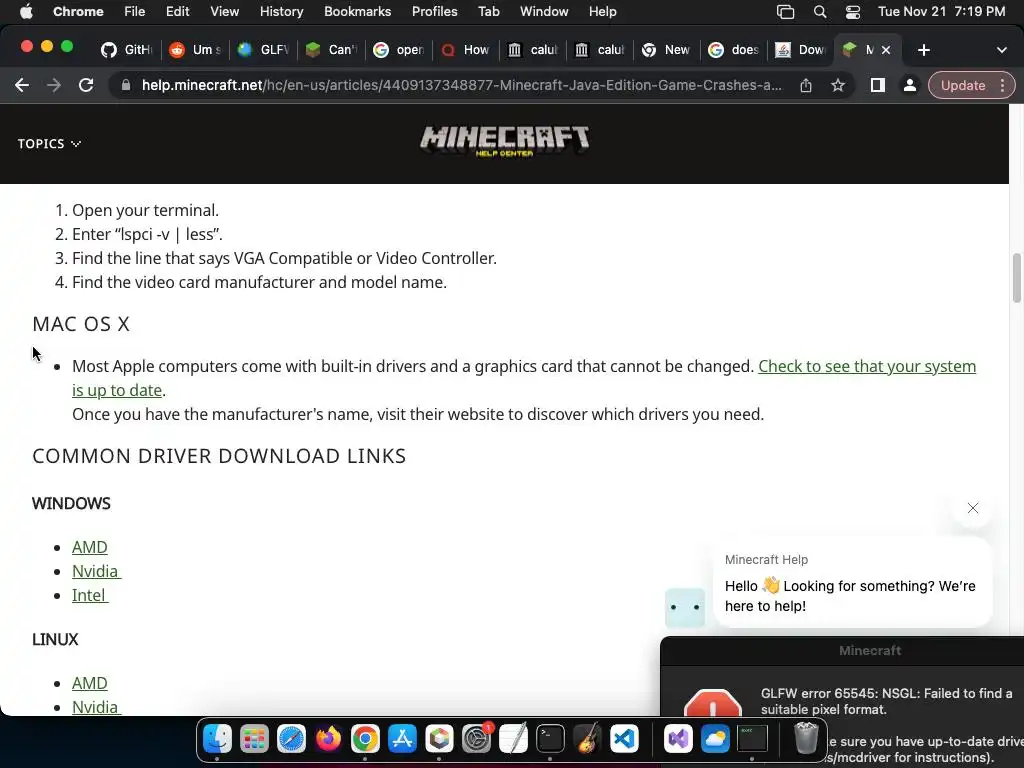The height and width of the screenshot is (768, 1024).
Task: Open the App Store dock icon
Action: coord(402,739)
